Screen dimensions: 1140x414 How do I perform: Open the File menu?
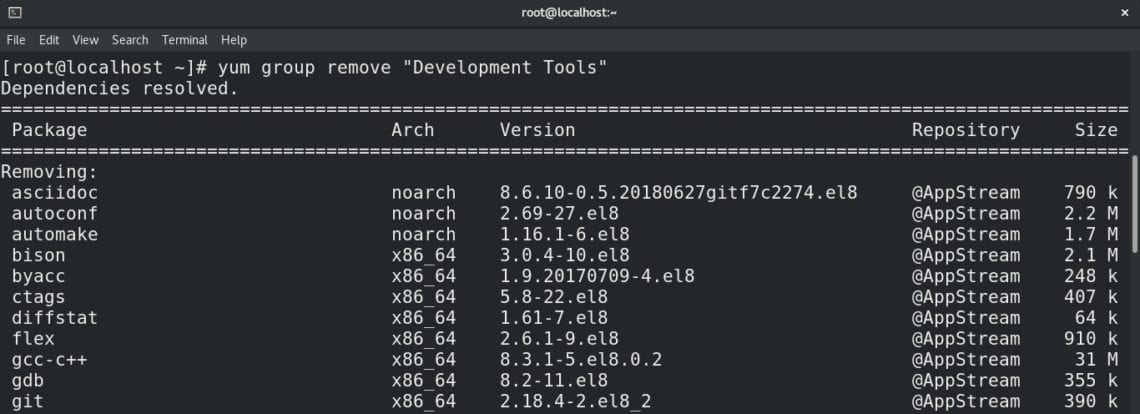click(x=15, y=40)
